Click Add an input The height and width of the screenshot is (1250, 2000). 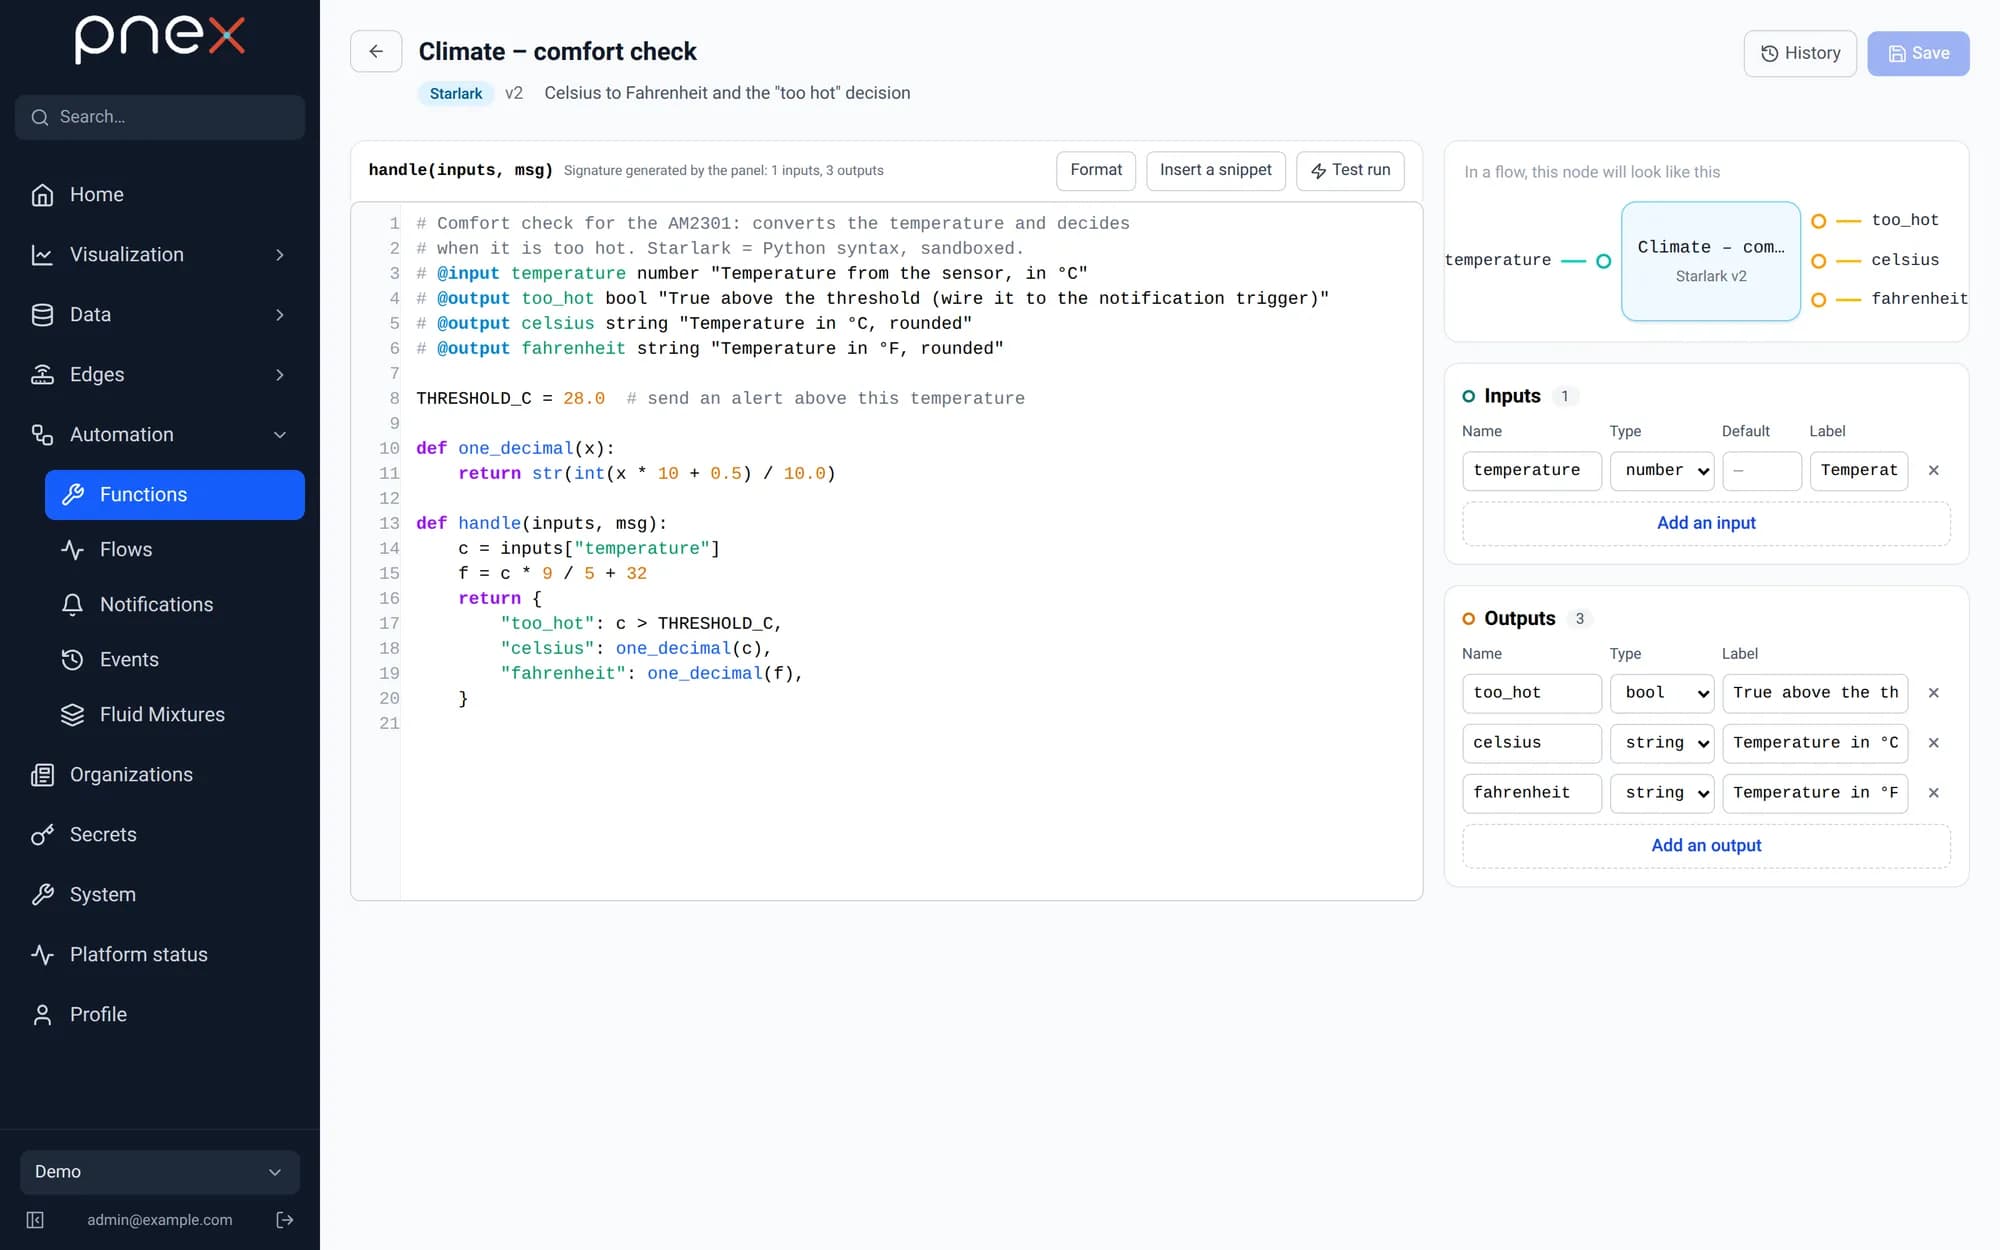point(1706,523)
